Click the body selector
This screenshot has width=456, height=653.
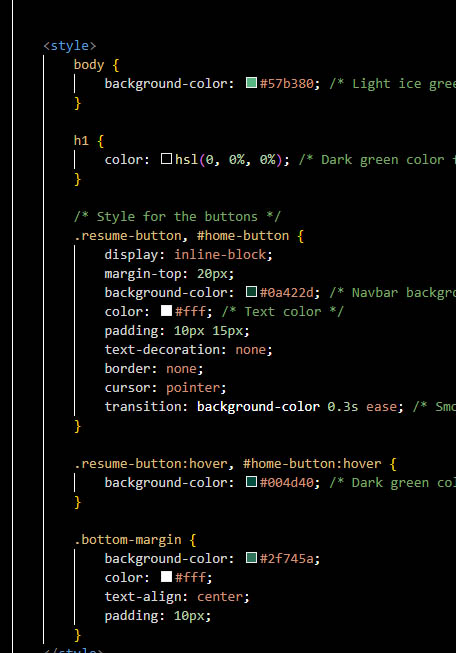[x=89, y=65]
